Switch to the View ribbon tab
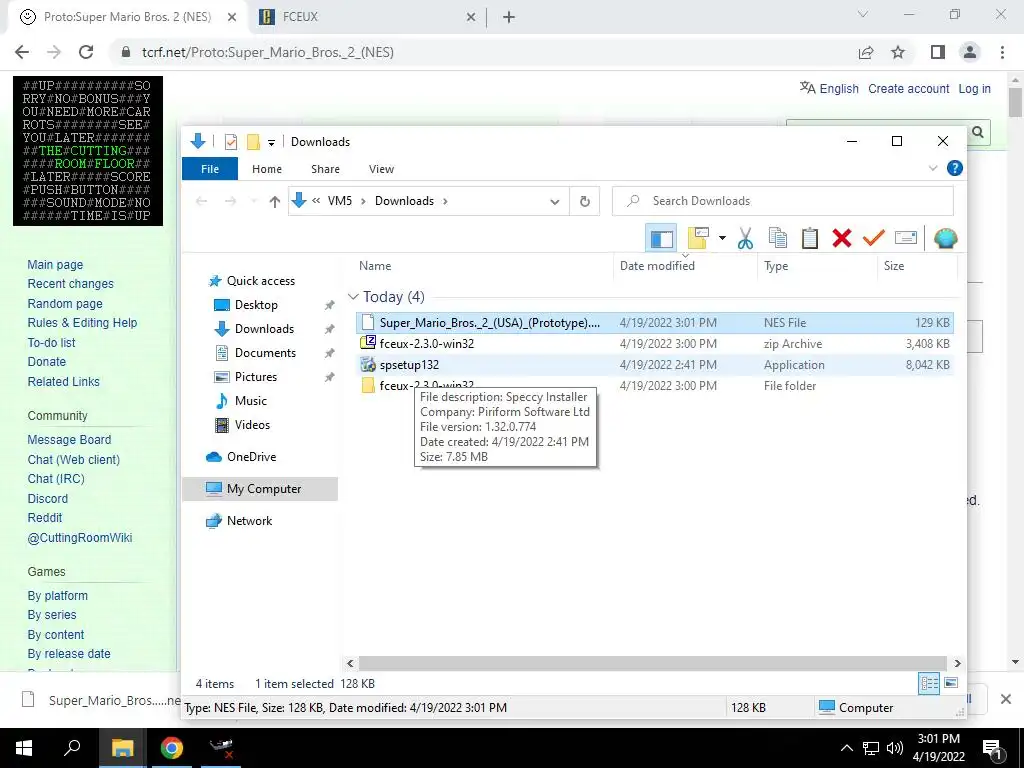 pyautogui.click(x=381, y=169)
